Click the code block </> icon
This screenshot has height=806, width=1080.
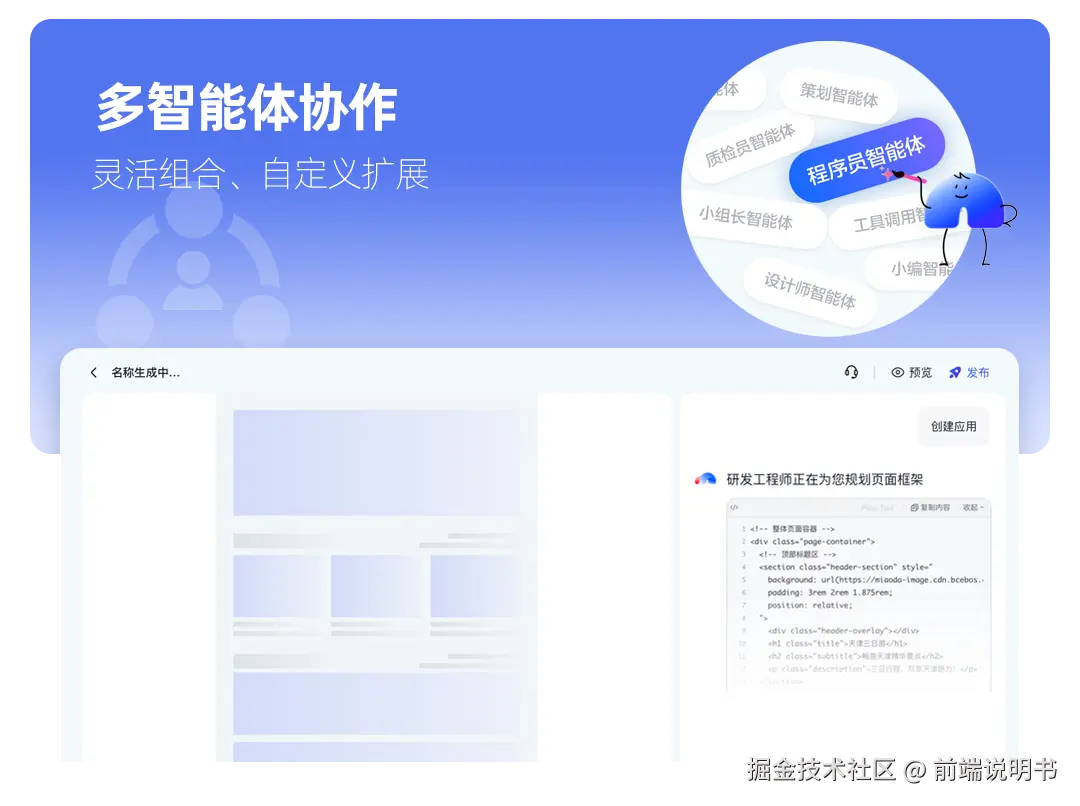point(734,508)
